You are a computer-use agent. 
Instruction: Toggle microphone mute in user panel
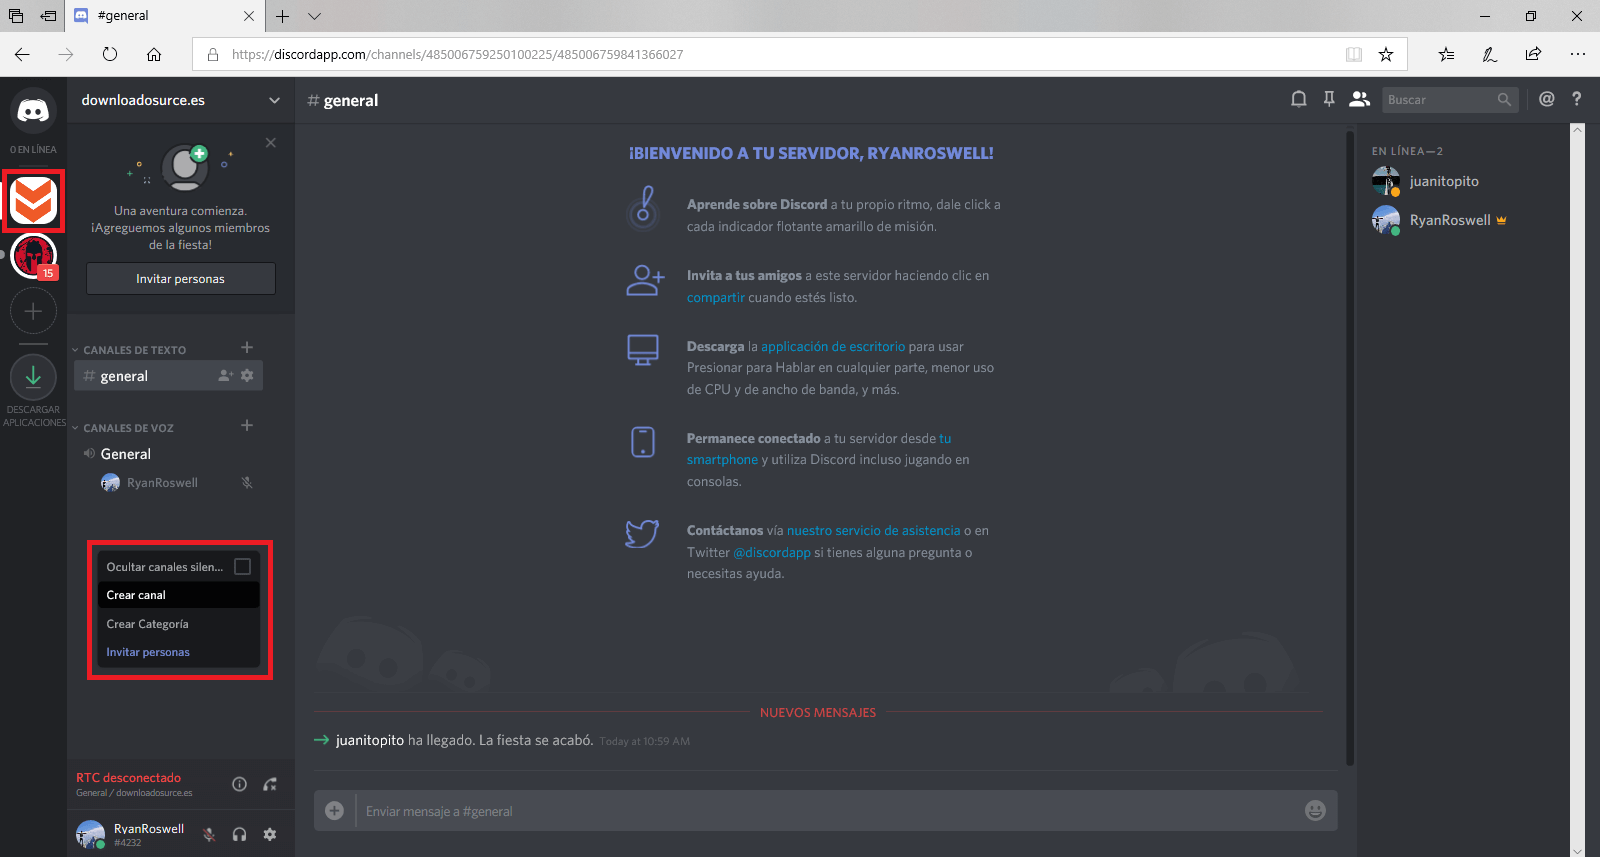pyautogui.click(x=209, y=834)
